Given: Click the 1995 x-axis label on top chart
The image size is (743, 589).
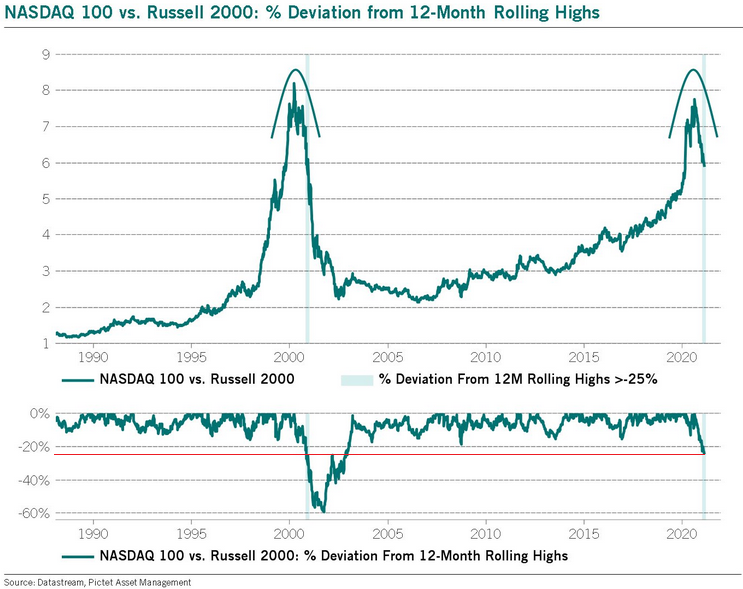Looking at the screenshot, I should click(x=191, y=357).
